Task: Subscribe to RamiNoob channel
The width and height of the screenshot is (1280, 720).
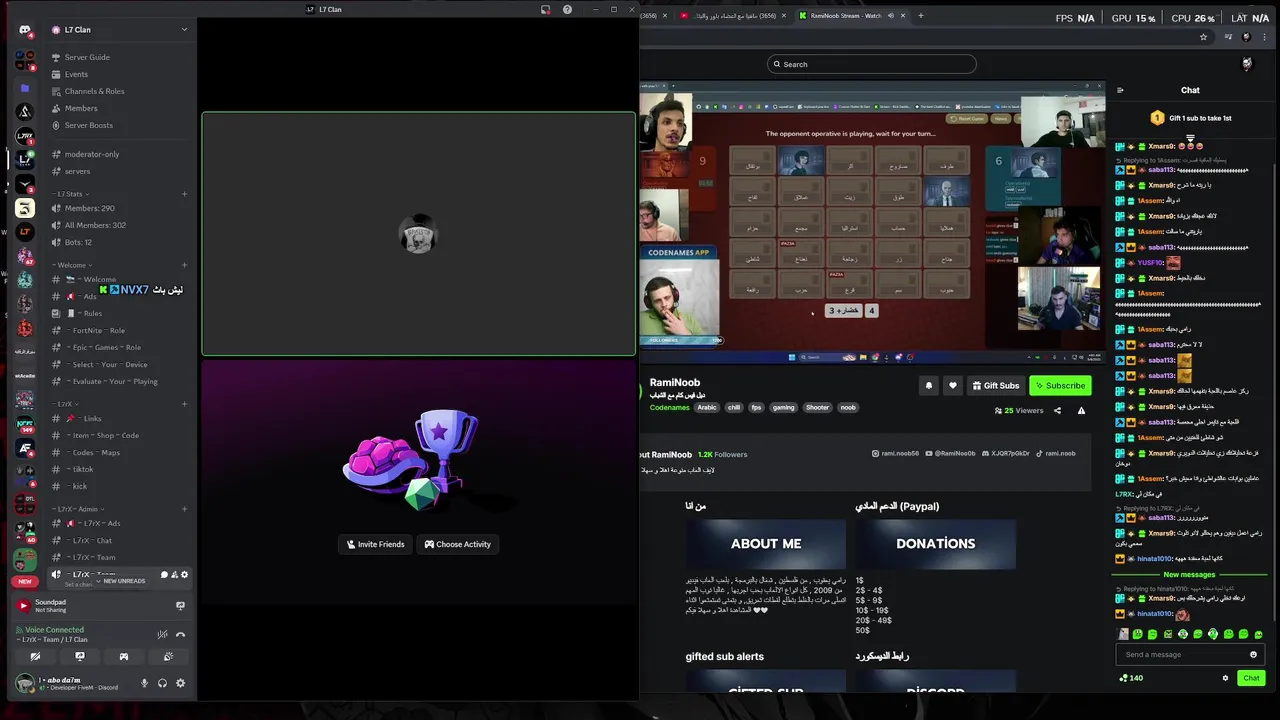Action: point(1060,385)
